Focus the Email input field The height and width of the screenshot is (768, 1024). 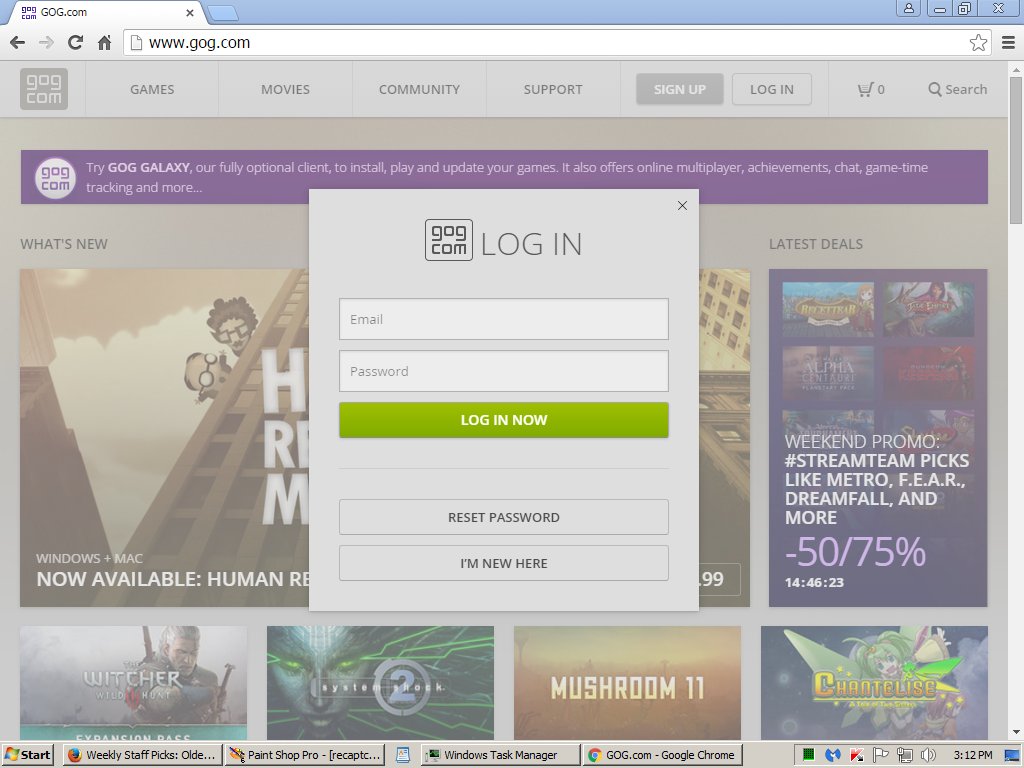pos(504,319)
